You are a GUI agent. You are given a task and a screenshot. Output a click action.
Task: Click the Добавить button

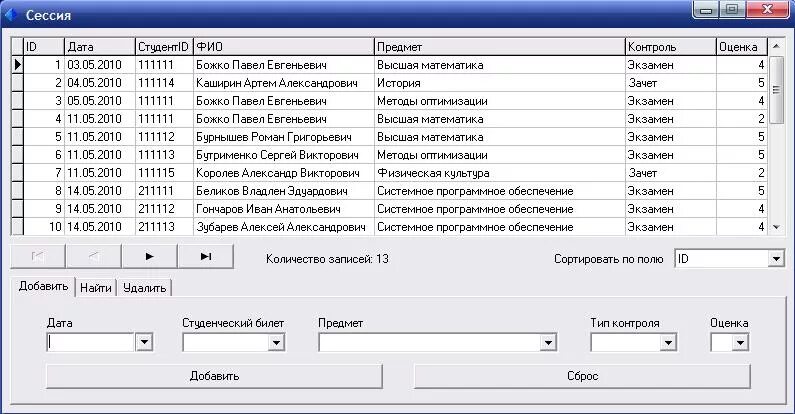[x=214, y=376]
